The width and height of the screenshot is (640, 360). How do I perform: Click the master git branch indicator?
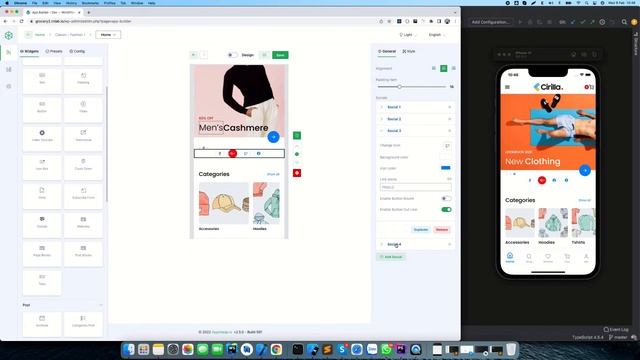tap(618, 338)
